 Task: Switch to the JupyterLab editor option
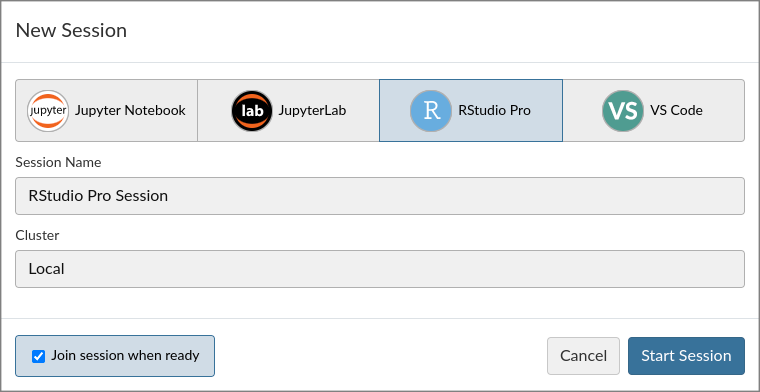pyautogui.click(x=288, y=110)
